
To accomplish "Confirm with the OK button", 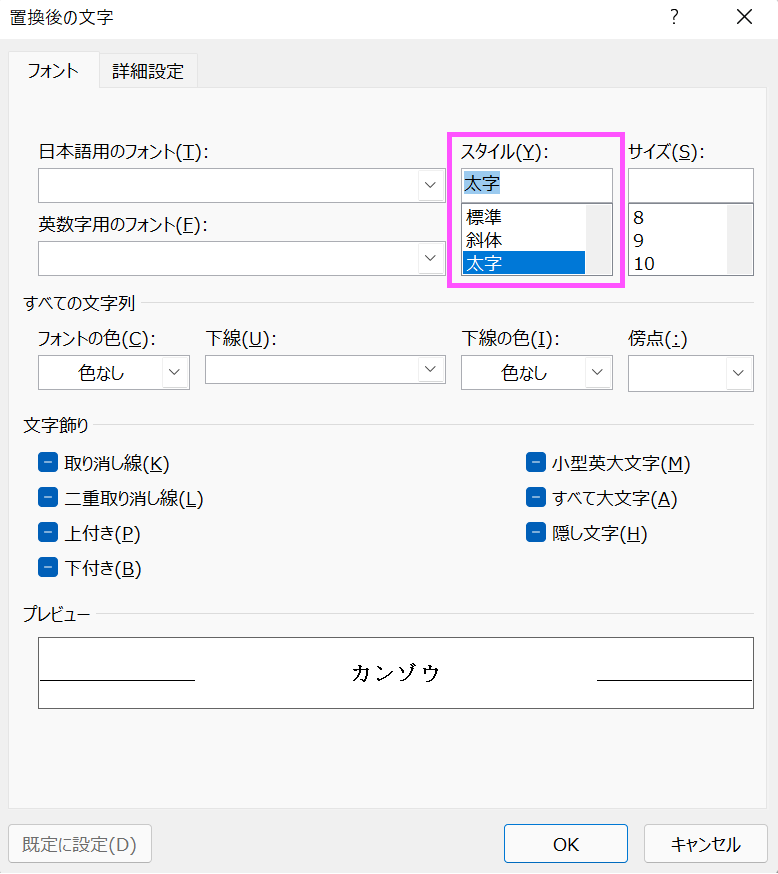I will pyautogui.click(x=566, y=843).
